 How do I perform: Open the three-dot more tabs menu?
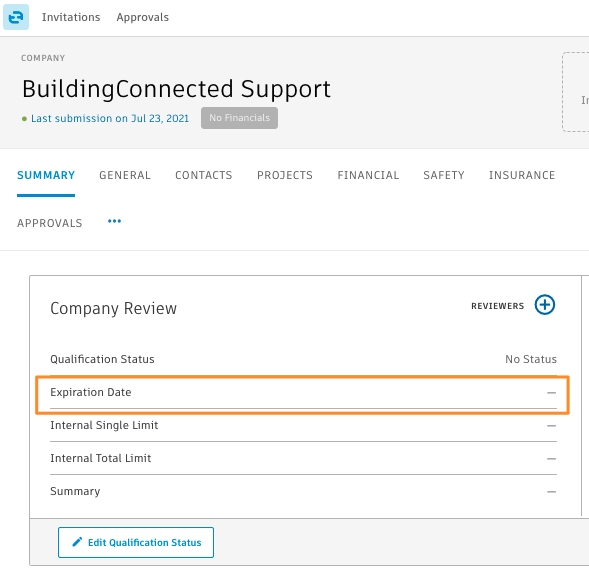[114, 221]
